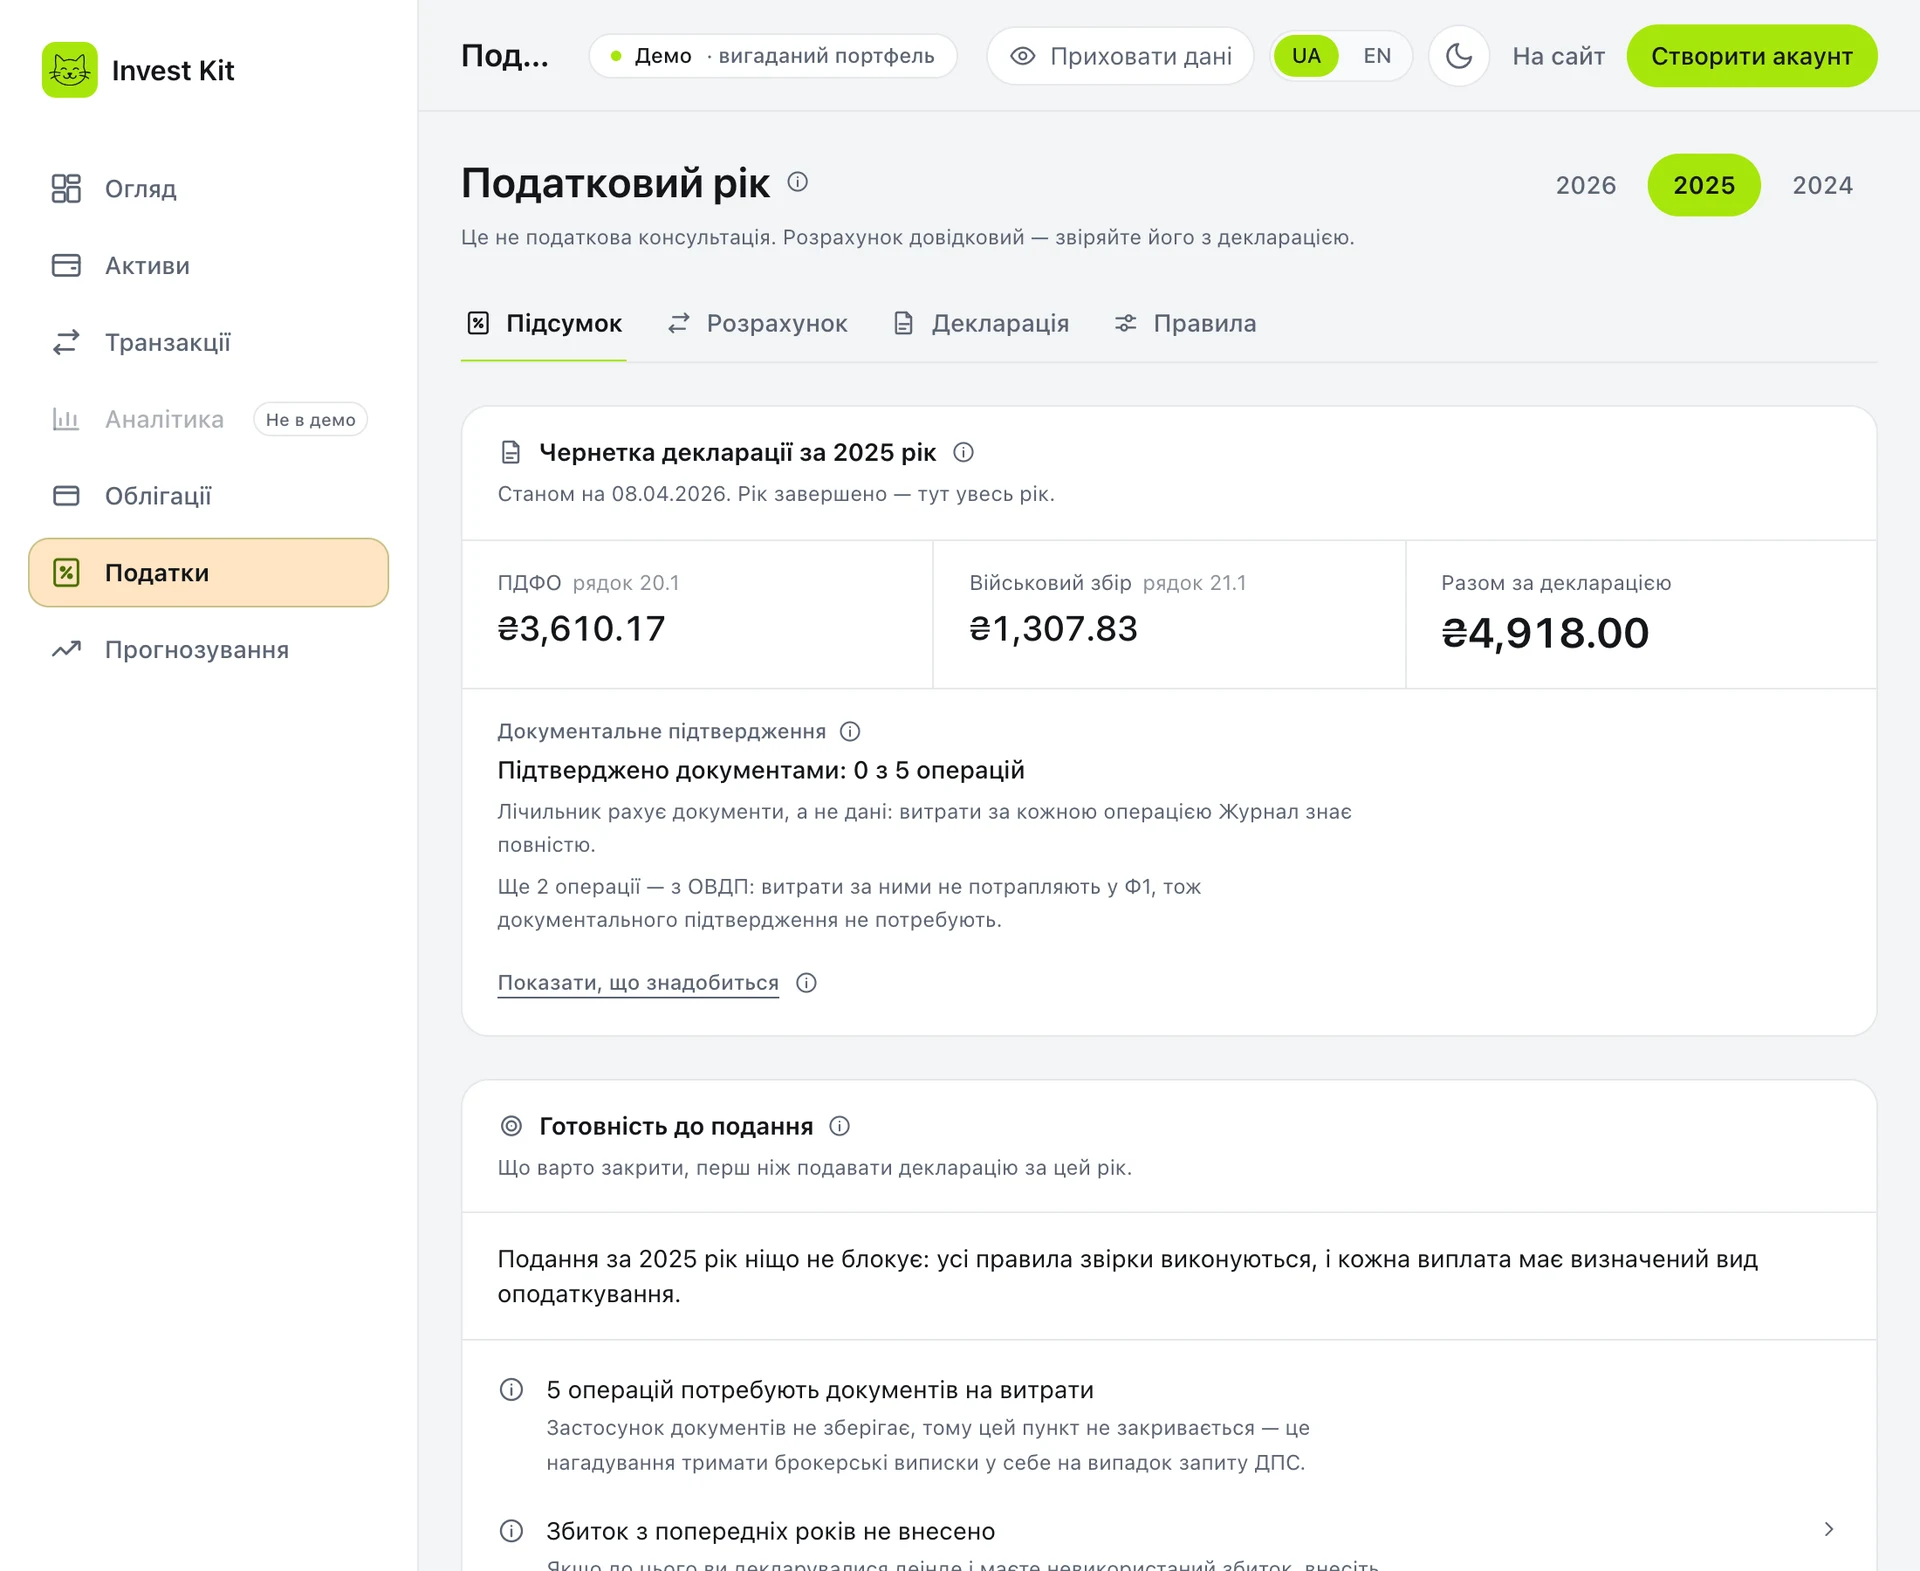The image size is (1920, 1571).
Task: Click the ПДФО amount ₴3,610.17
Action: 581,628
